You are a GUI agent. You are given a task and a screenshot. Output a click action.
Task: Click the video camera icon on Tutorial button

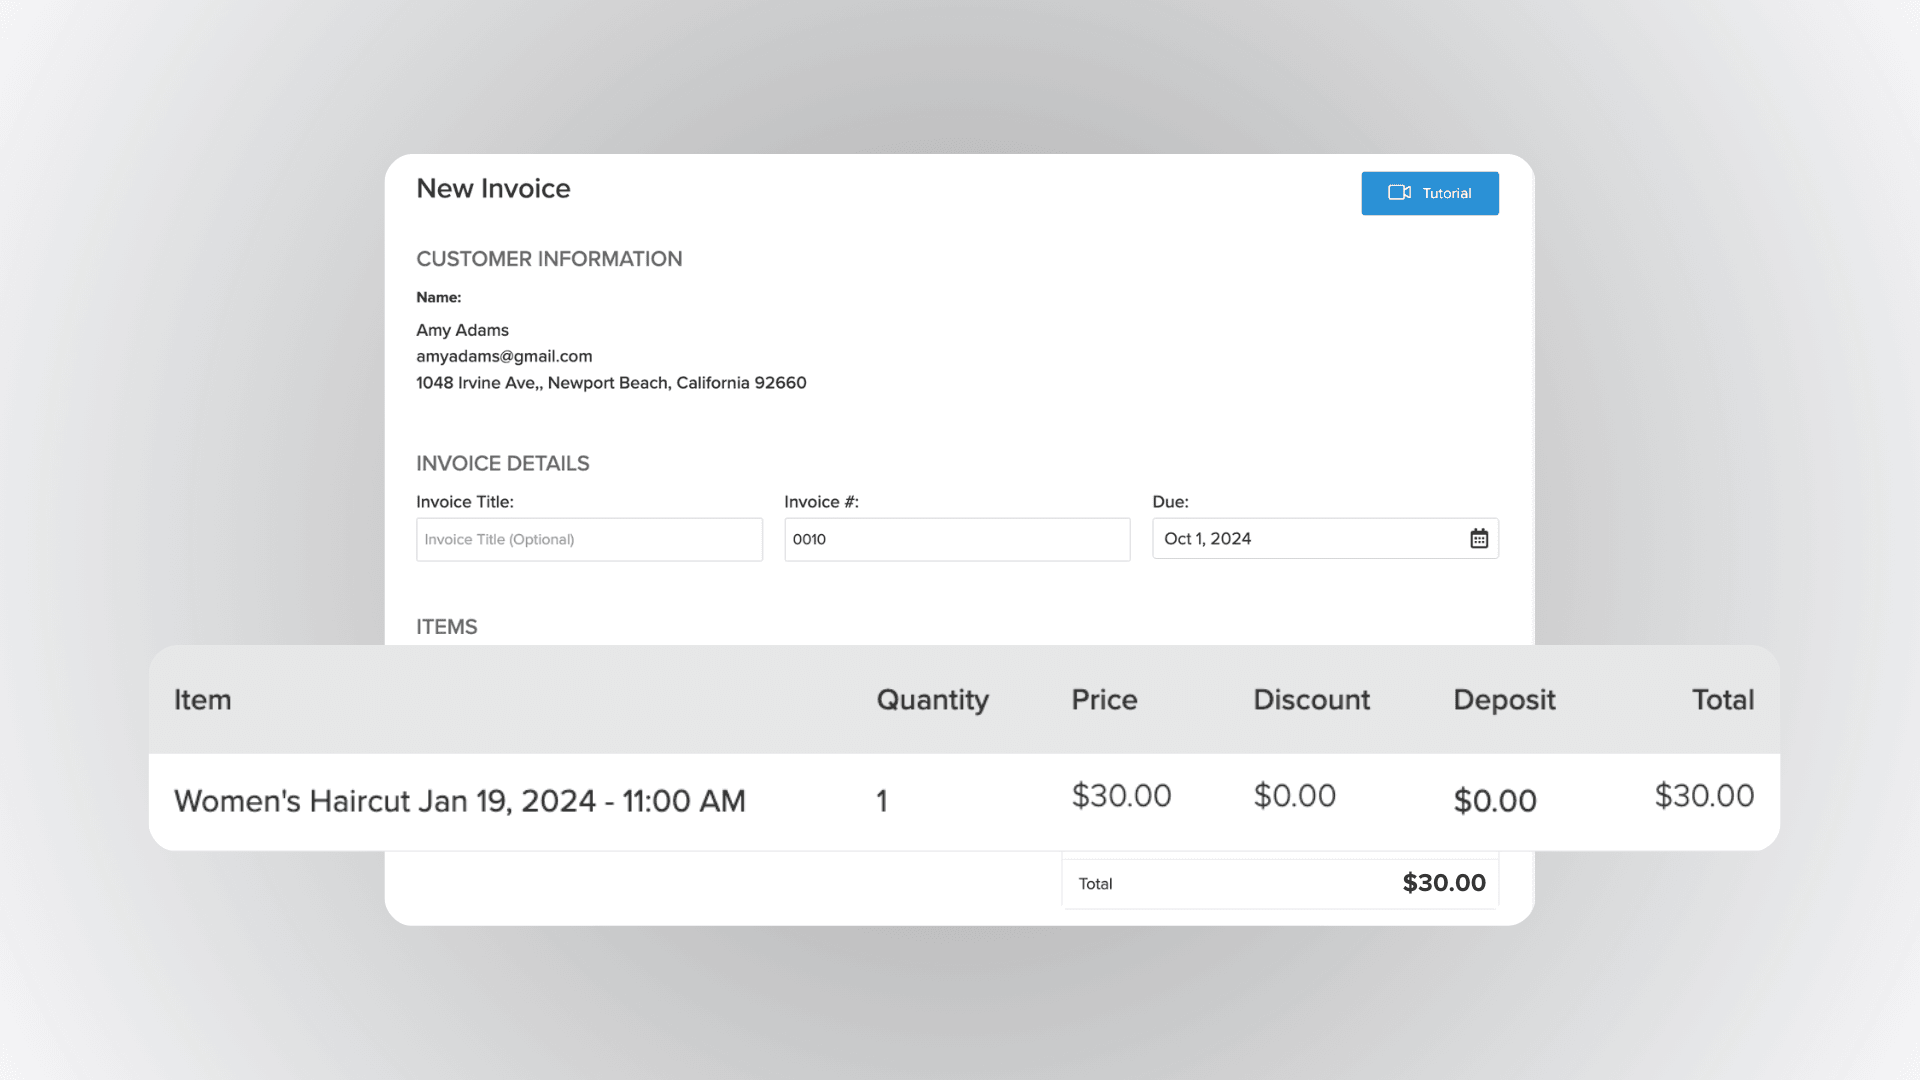point(1400,193)
